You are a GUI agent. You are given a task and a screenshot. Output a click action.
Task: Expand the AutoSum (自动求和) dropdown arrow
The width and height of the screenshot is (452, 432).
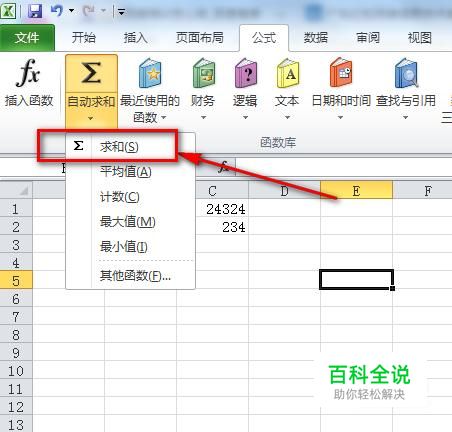point(91,118)
